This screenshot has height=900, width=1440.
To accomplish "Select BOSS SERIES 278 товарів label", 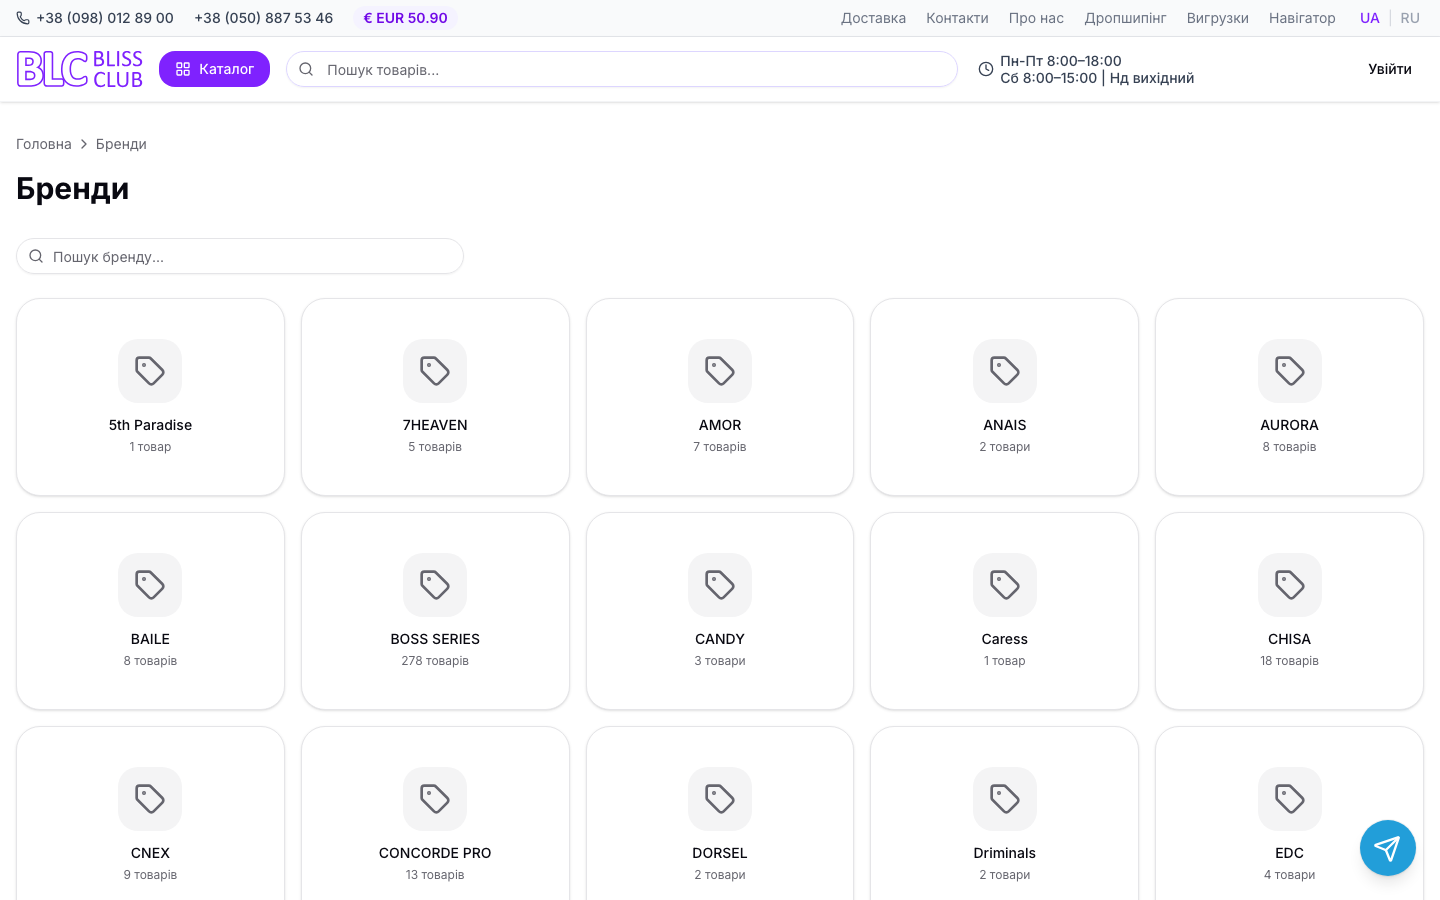I will coord(435,661).
